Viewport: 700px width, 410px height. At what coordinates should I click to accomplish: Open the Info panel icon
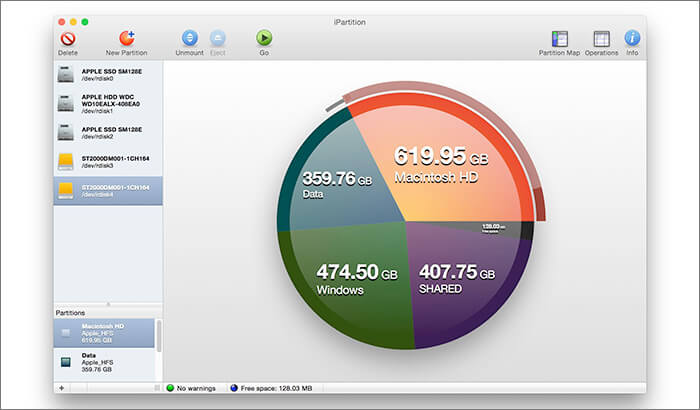click(x=632, y=38)
